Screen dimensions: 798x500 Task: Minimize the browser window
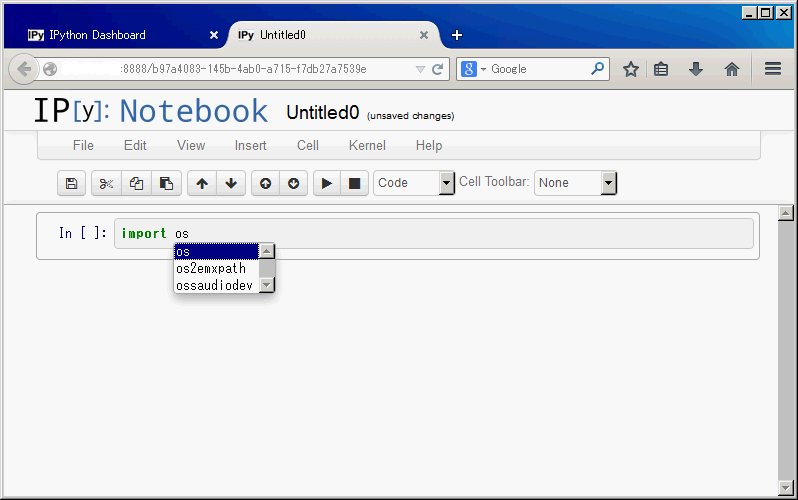point(749,13)
